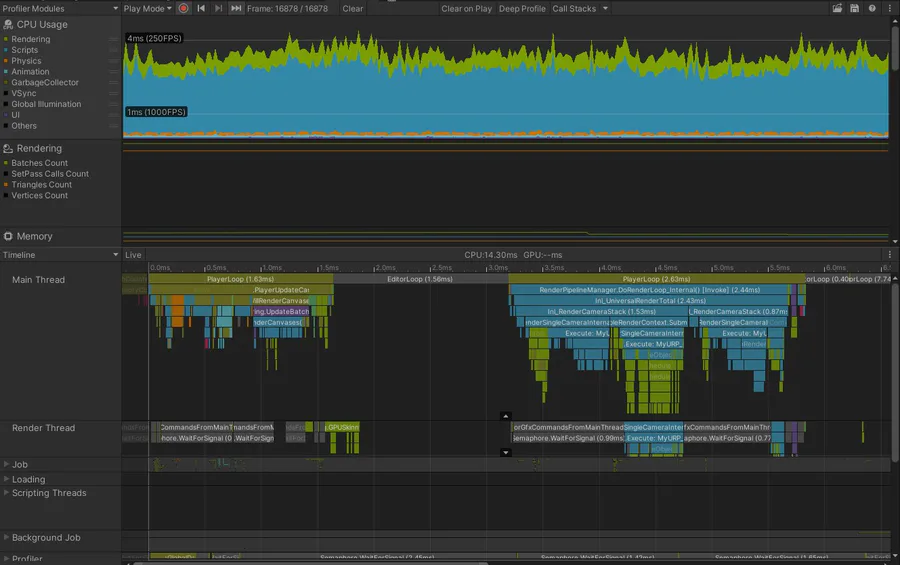
Task: Toggle Physics category color box
Action: point(6,61)
